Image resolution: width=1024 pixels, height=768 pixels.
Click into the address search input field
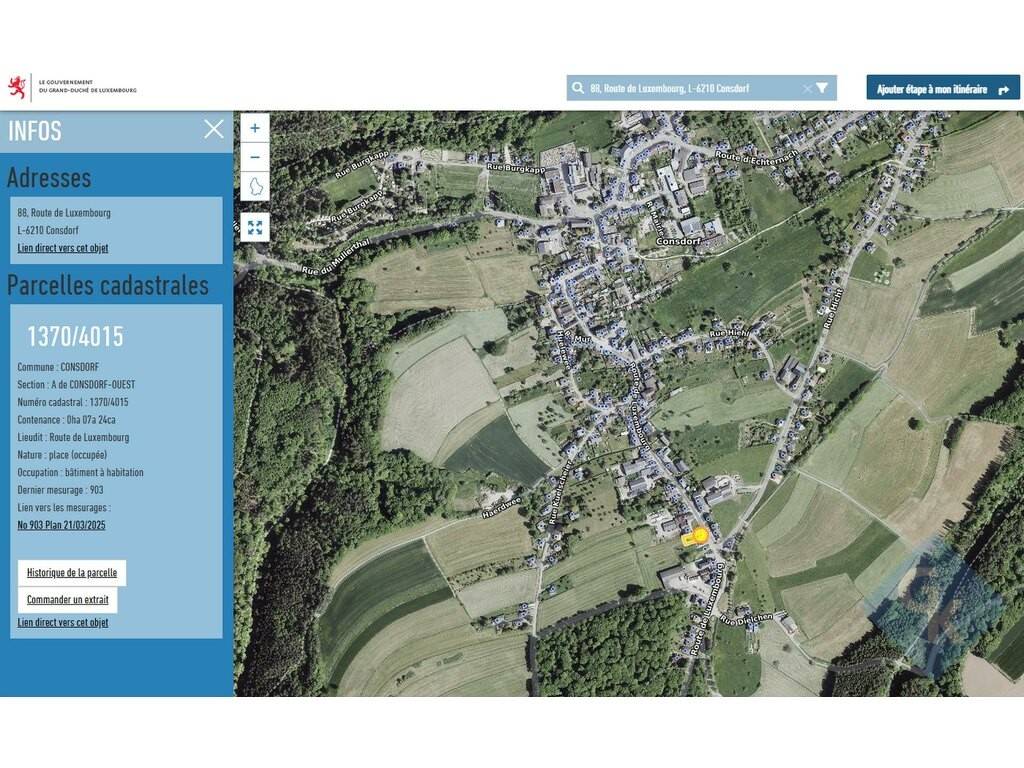690,88
